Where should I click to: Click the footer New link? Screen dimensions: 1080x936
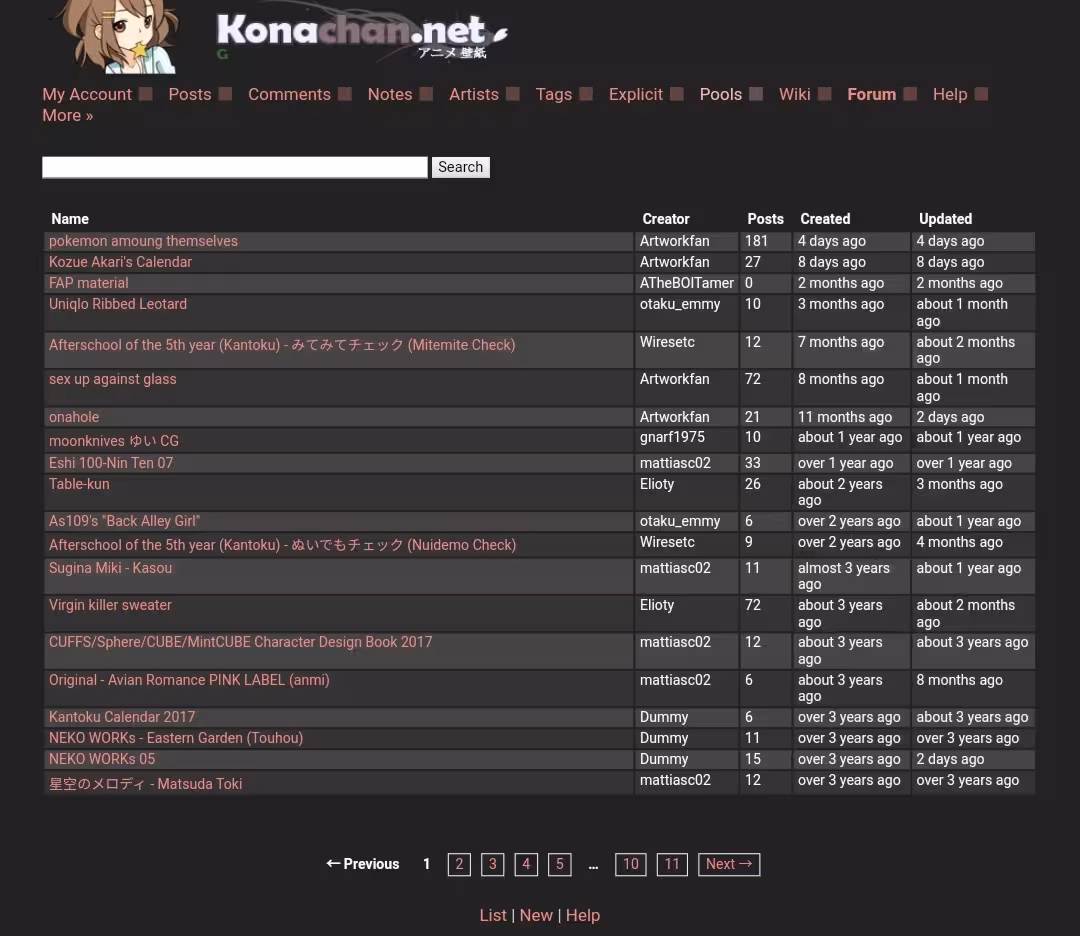pyautogui.click(x=537, y=916)
